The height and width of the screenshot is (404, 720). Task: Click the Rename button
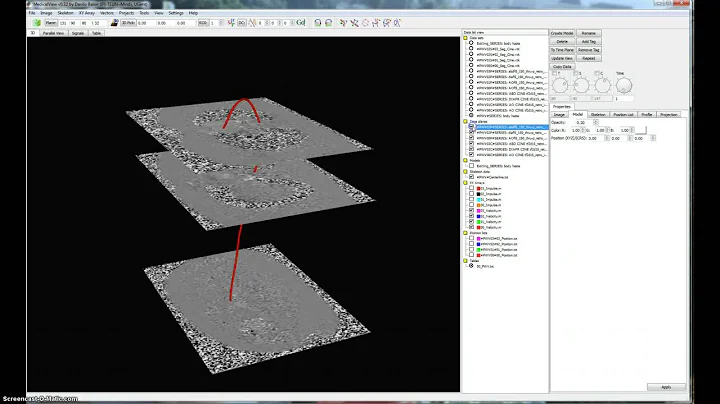click(x=589, y=33)
